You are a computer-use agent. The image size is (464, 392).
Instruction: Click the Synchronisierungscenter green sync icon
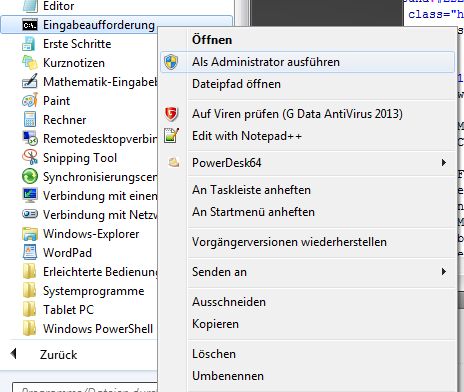tap(30, 176)
